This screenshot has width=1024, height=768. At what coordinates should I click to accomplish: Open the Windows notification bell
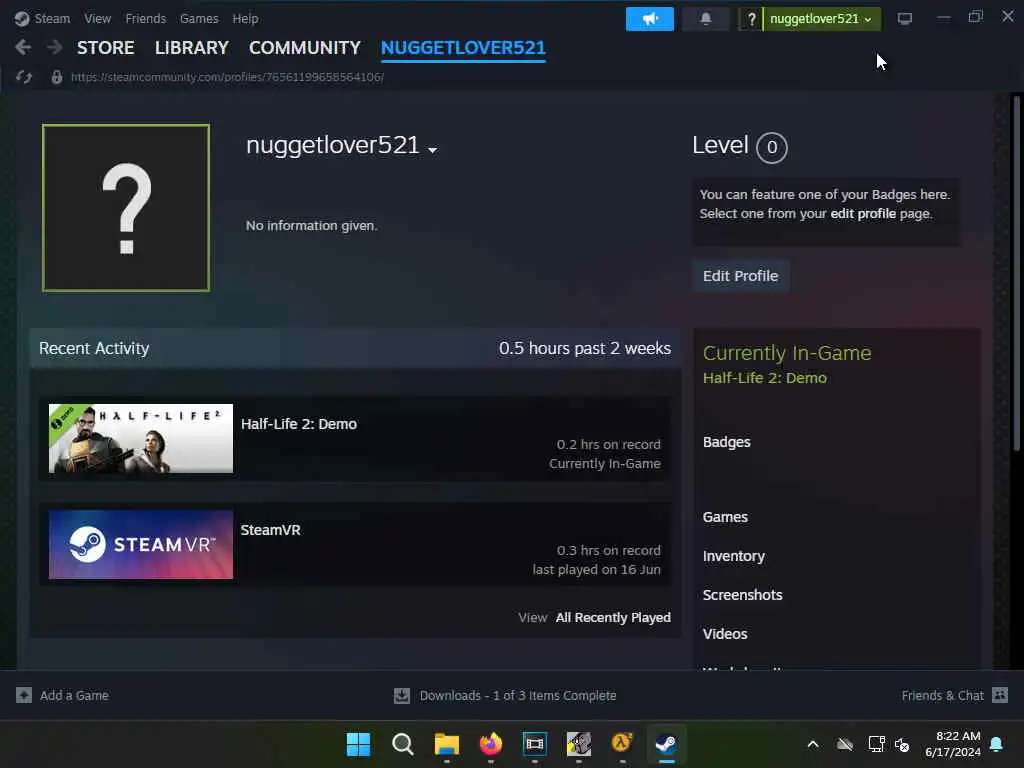tap(997, 744)
